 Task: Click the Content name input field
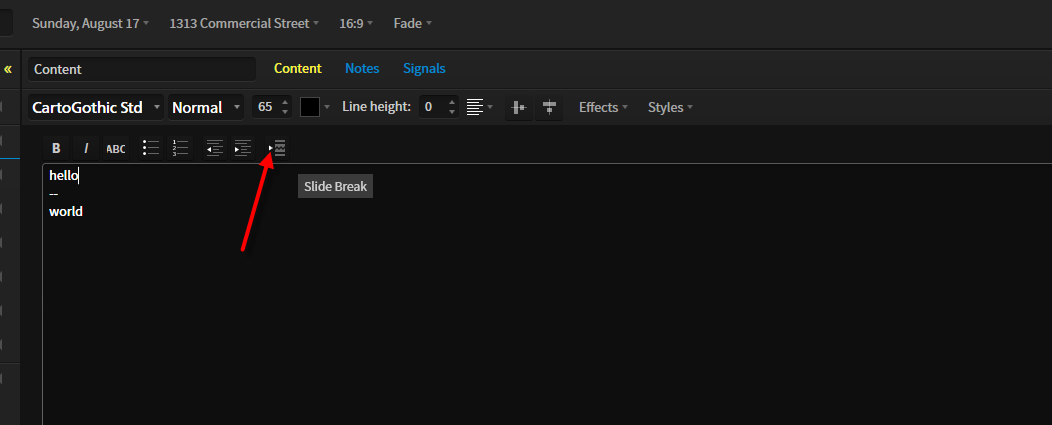[x=142, y=69]
